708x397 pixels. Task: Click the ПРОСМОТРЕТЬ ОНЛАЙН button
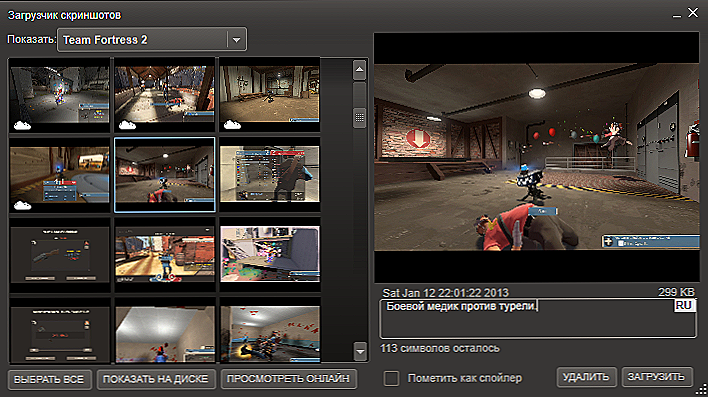(x=288, y=379)
